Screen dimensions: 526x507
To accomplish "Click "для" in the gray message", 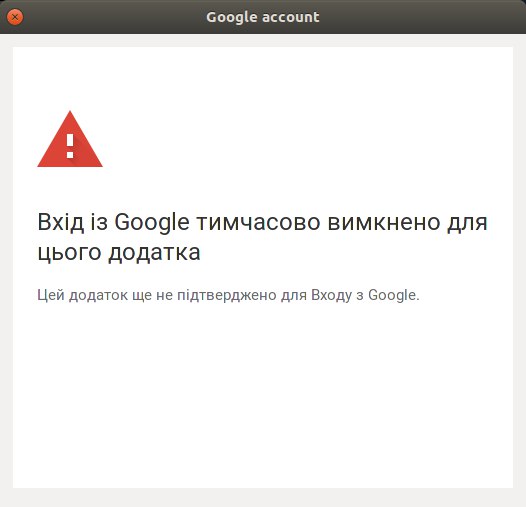I will (294, 296).
